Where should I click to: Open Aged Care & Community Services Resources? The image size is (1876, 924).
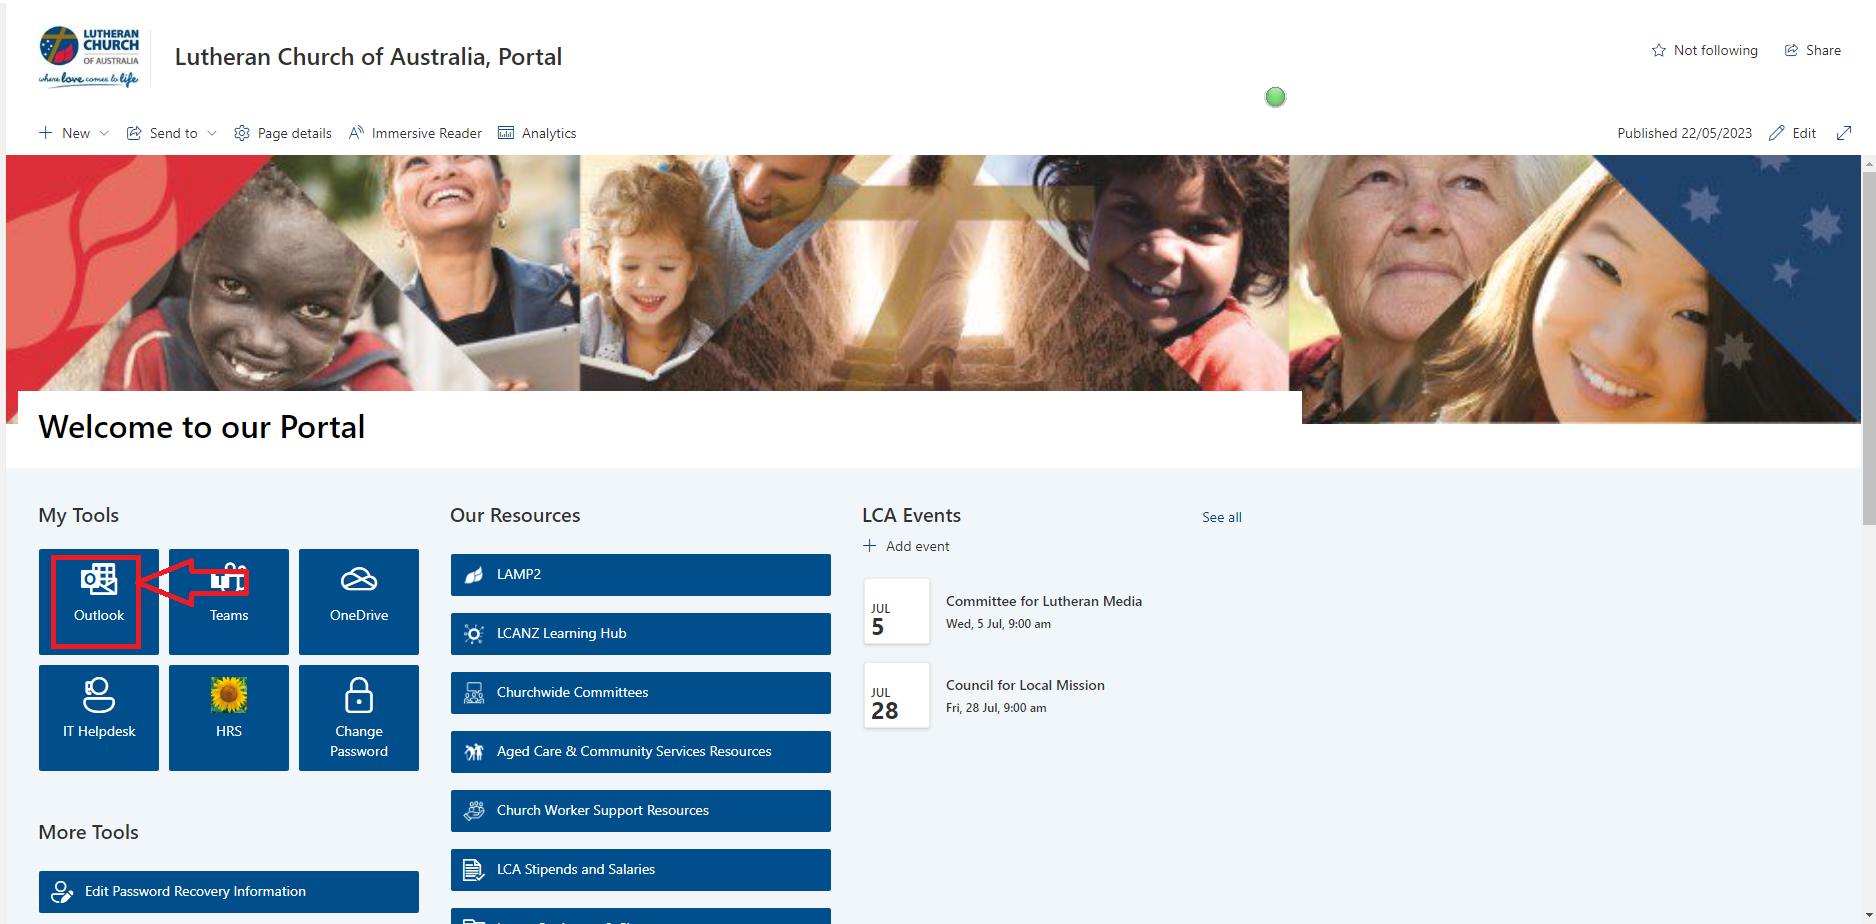[x=641, y=752]
